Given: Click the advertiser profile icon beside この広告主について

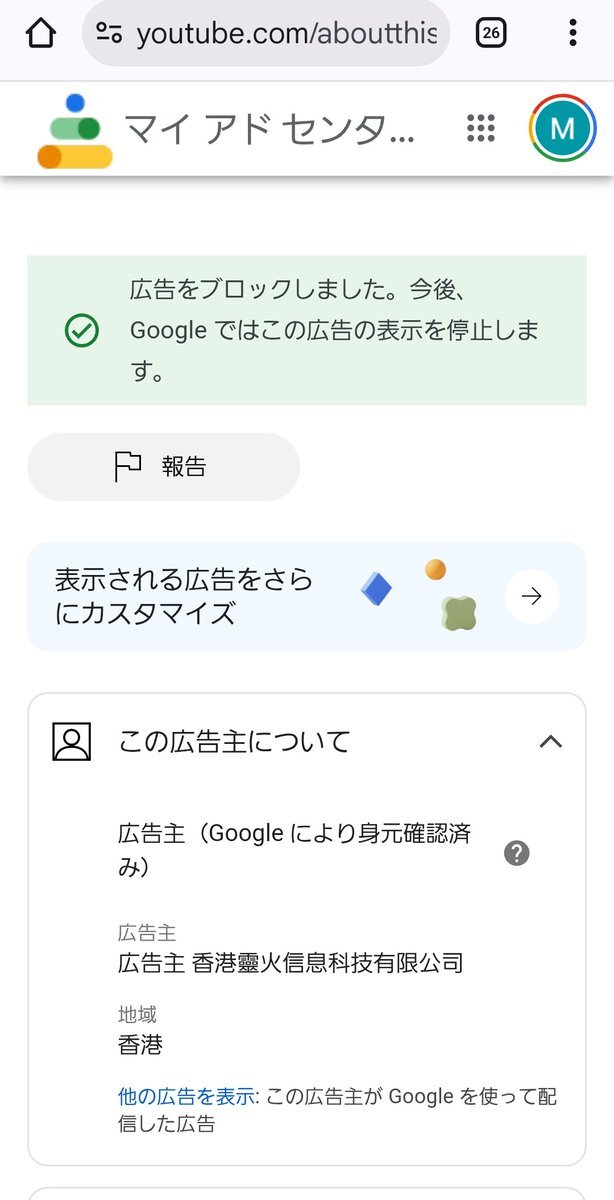Looking at the screenshot, I should [72, 742].
